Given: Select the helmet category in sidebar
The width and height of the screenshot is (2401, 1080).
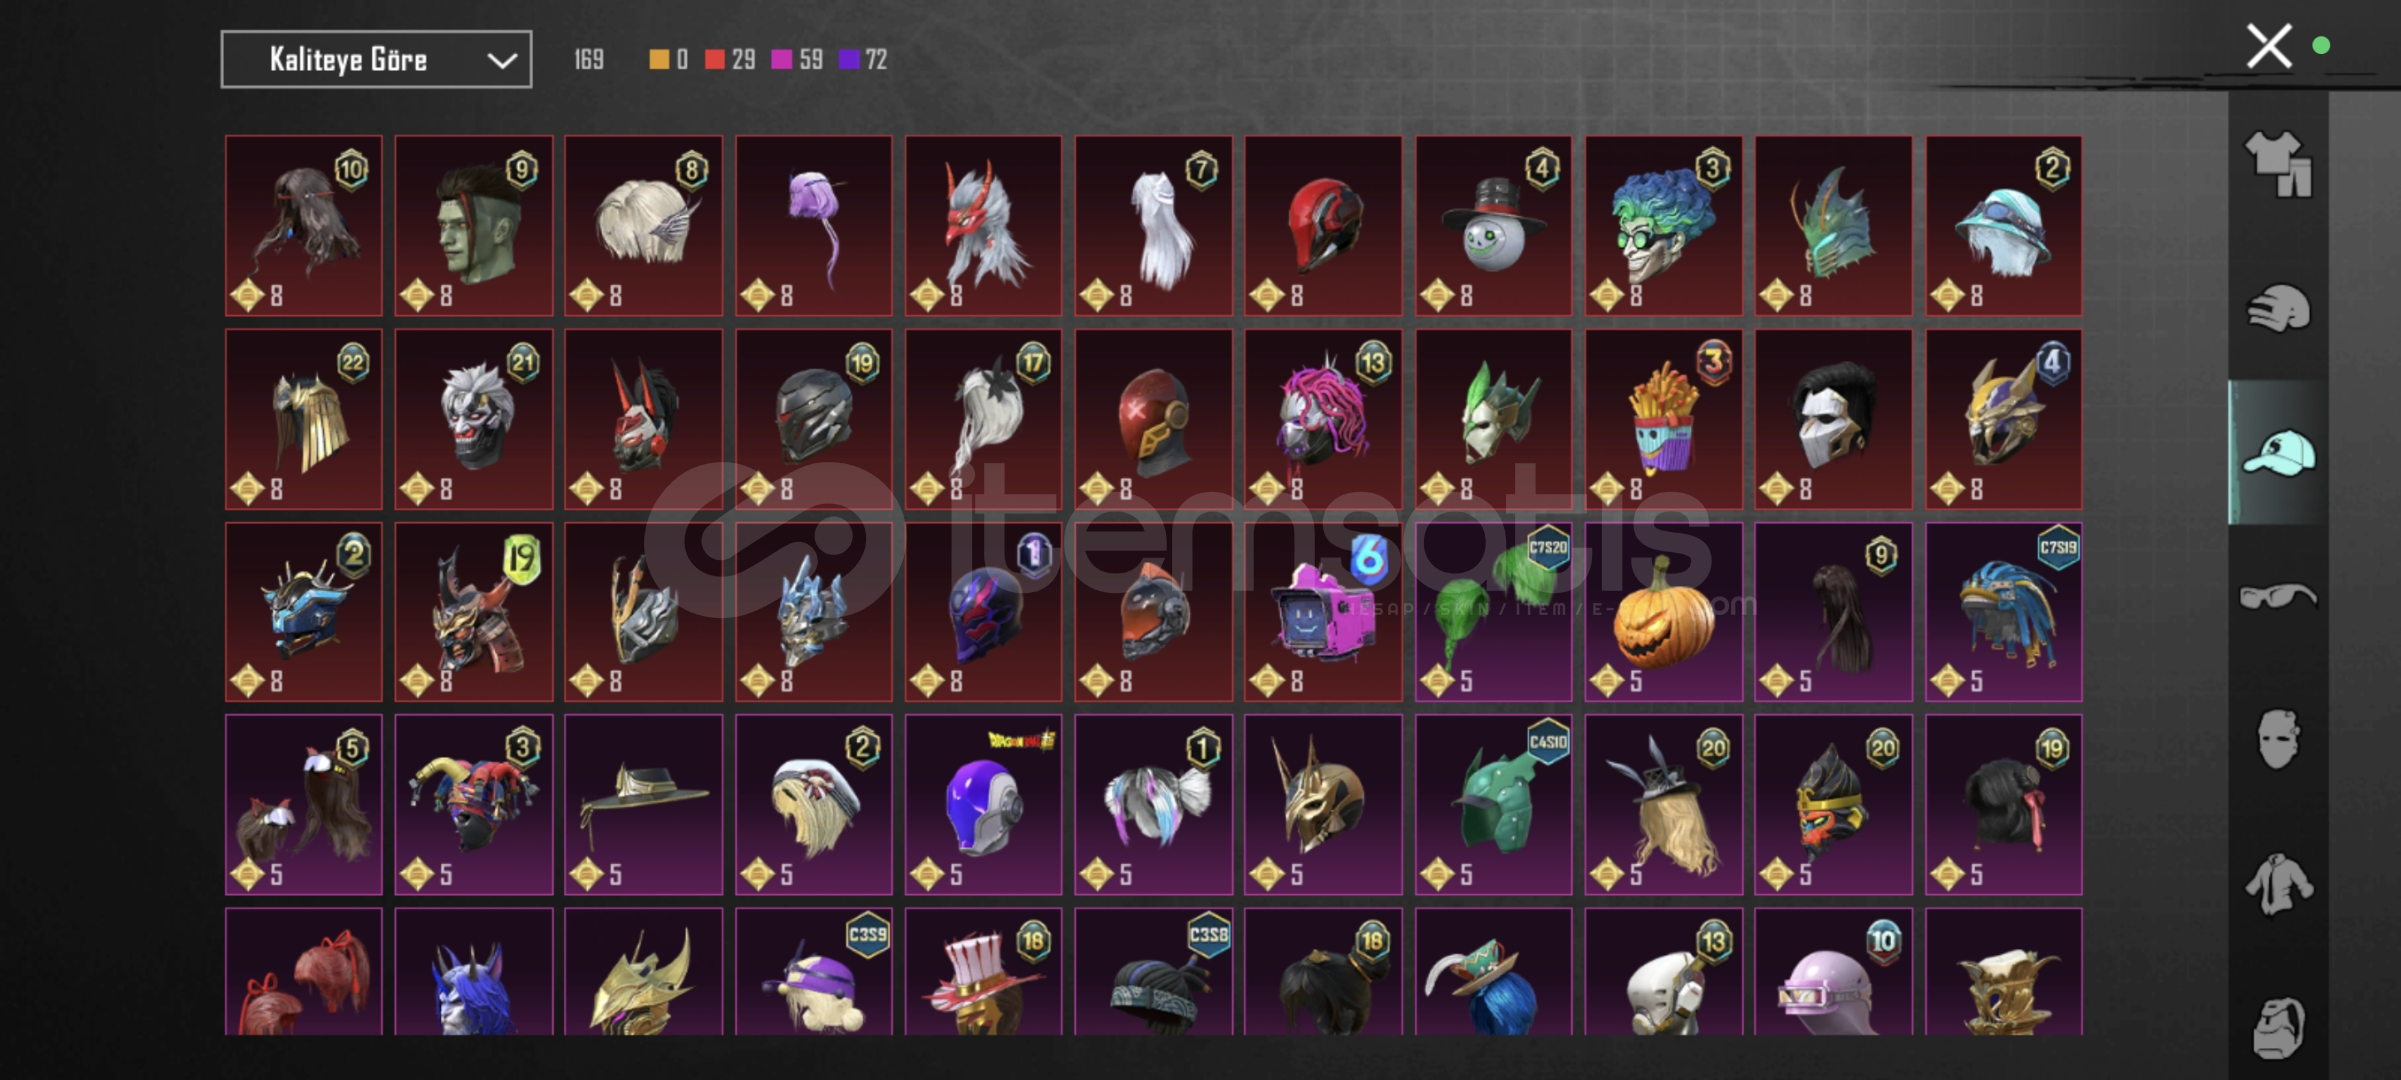Looking at the screenshot, I should (2278, 308).
